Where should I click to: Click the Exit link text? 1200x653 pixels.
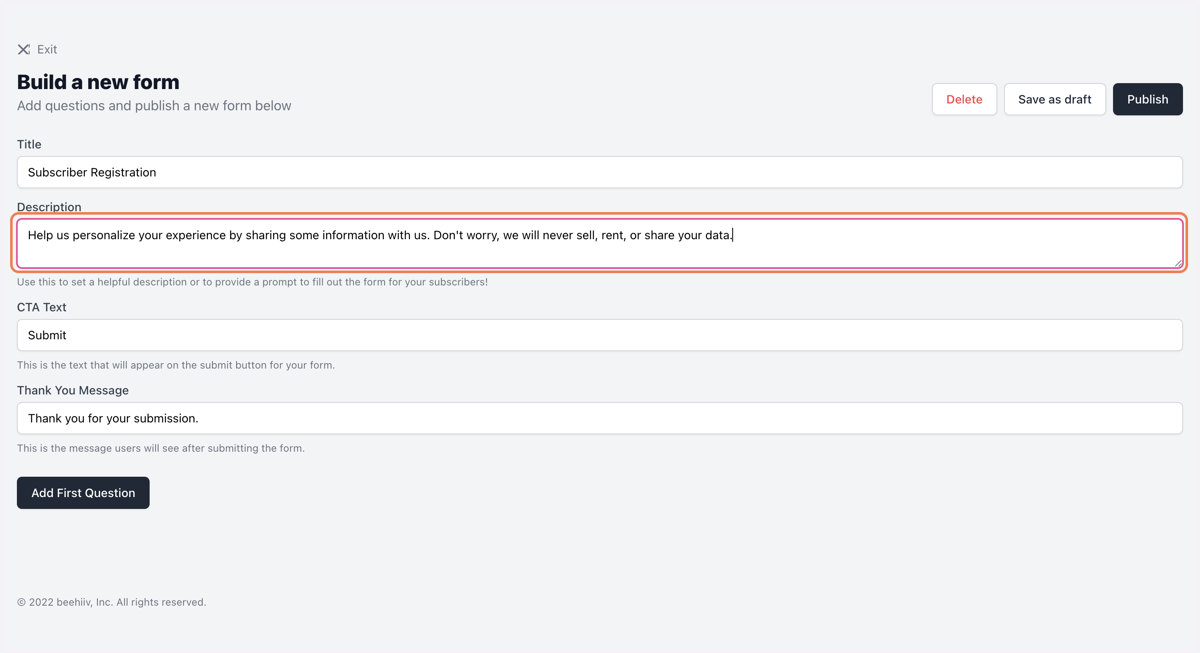click(x=47, y=49)
